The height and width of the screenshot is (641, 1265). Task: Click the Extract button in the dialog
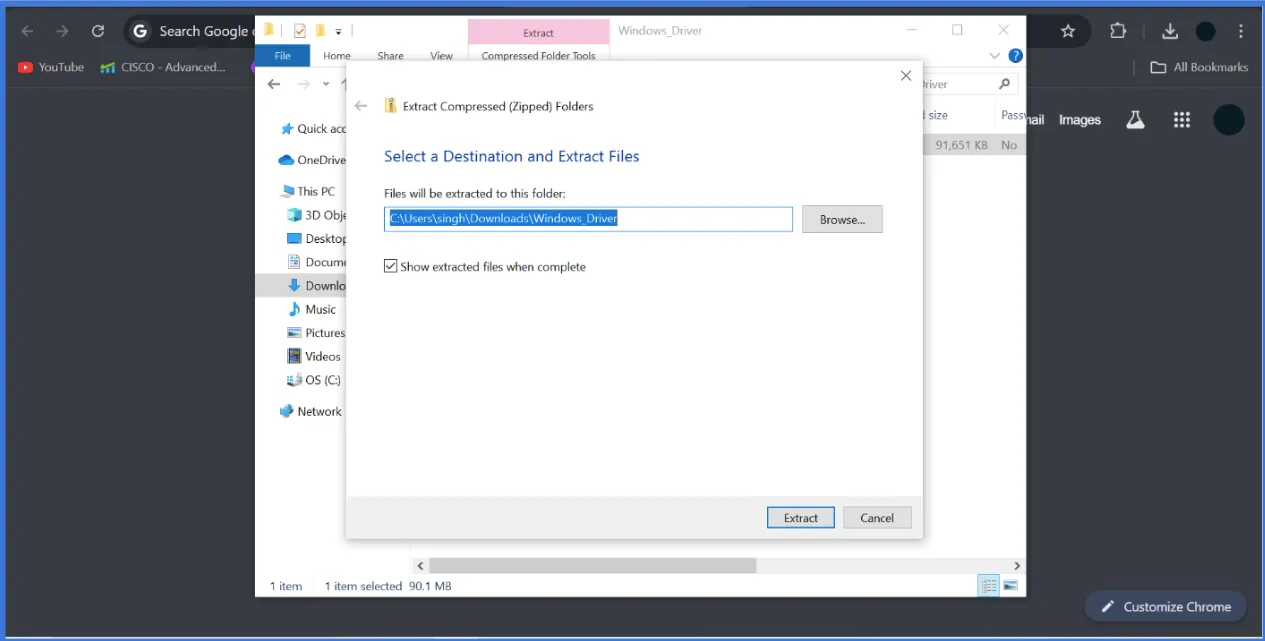click(801, 518)
